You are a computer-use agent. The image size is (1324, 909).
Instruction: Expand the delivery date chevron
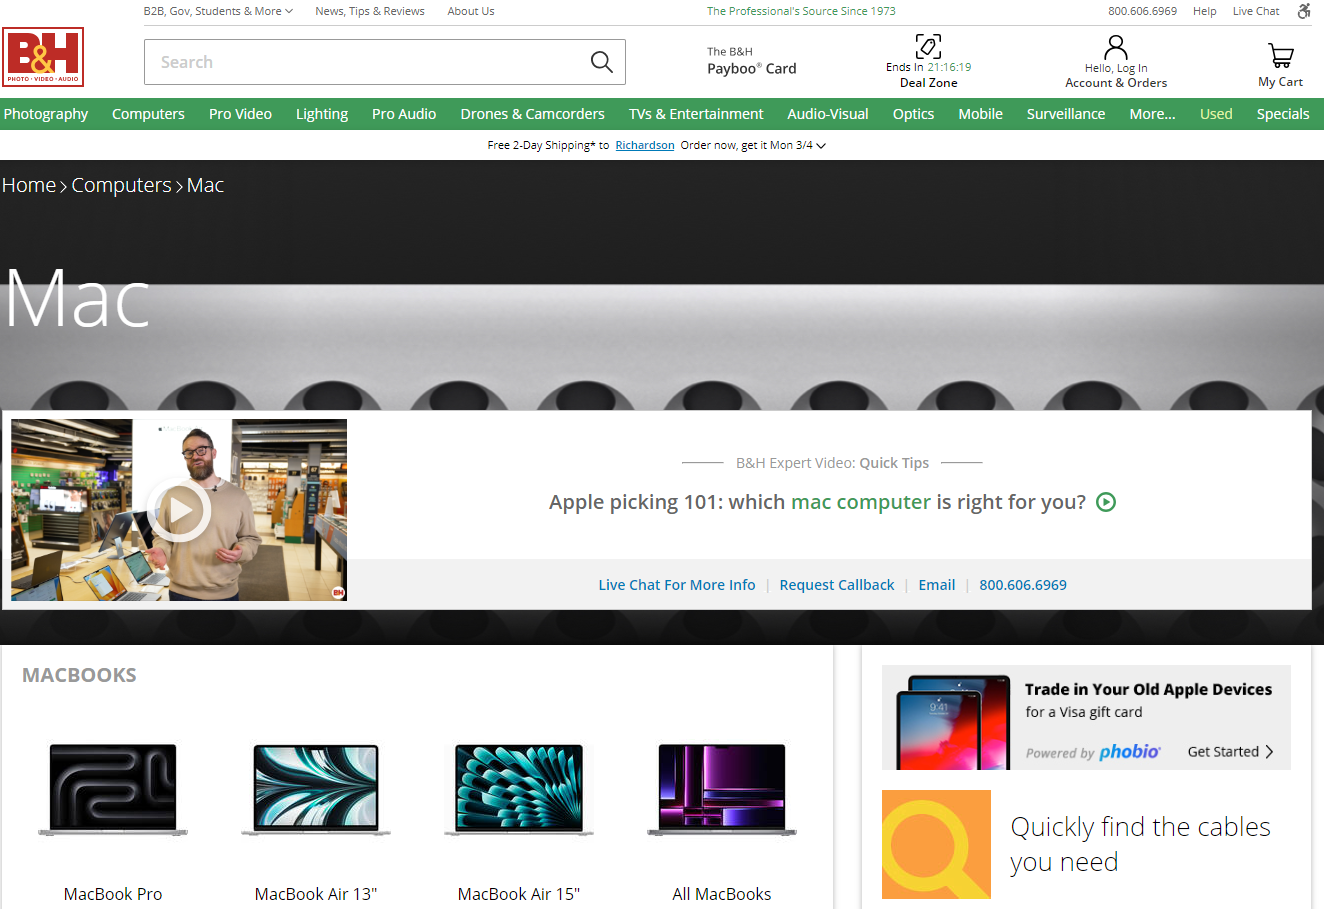[x=822, y=146]
